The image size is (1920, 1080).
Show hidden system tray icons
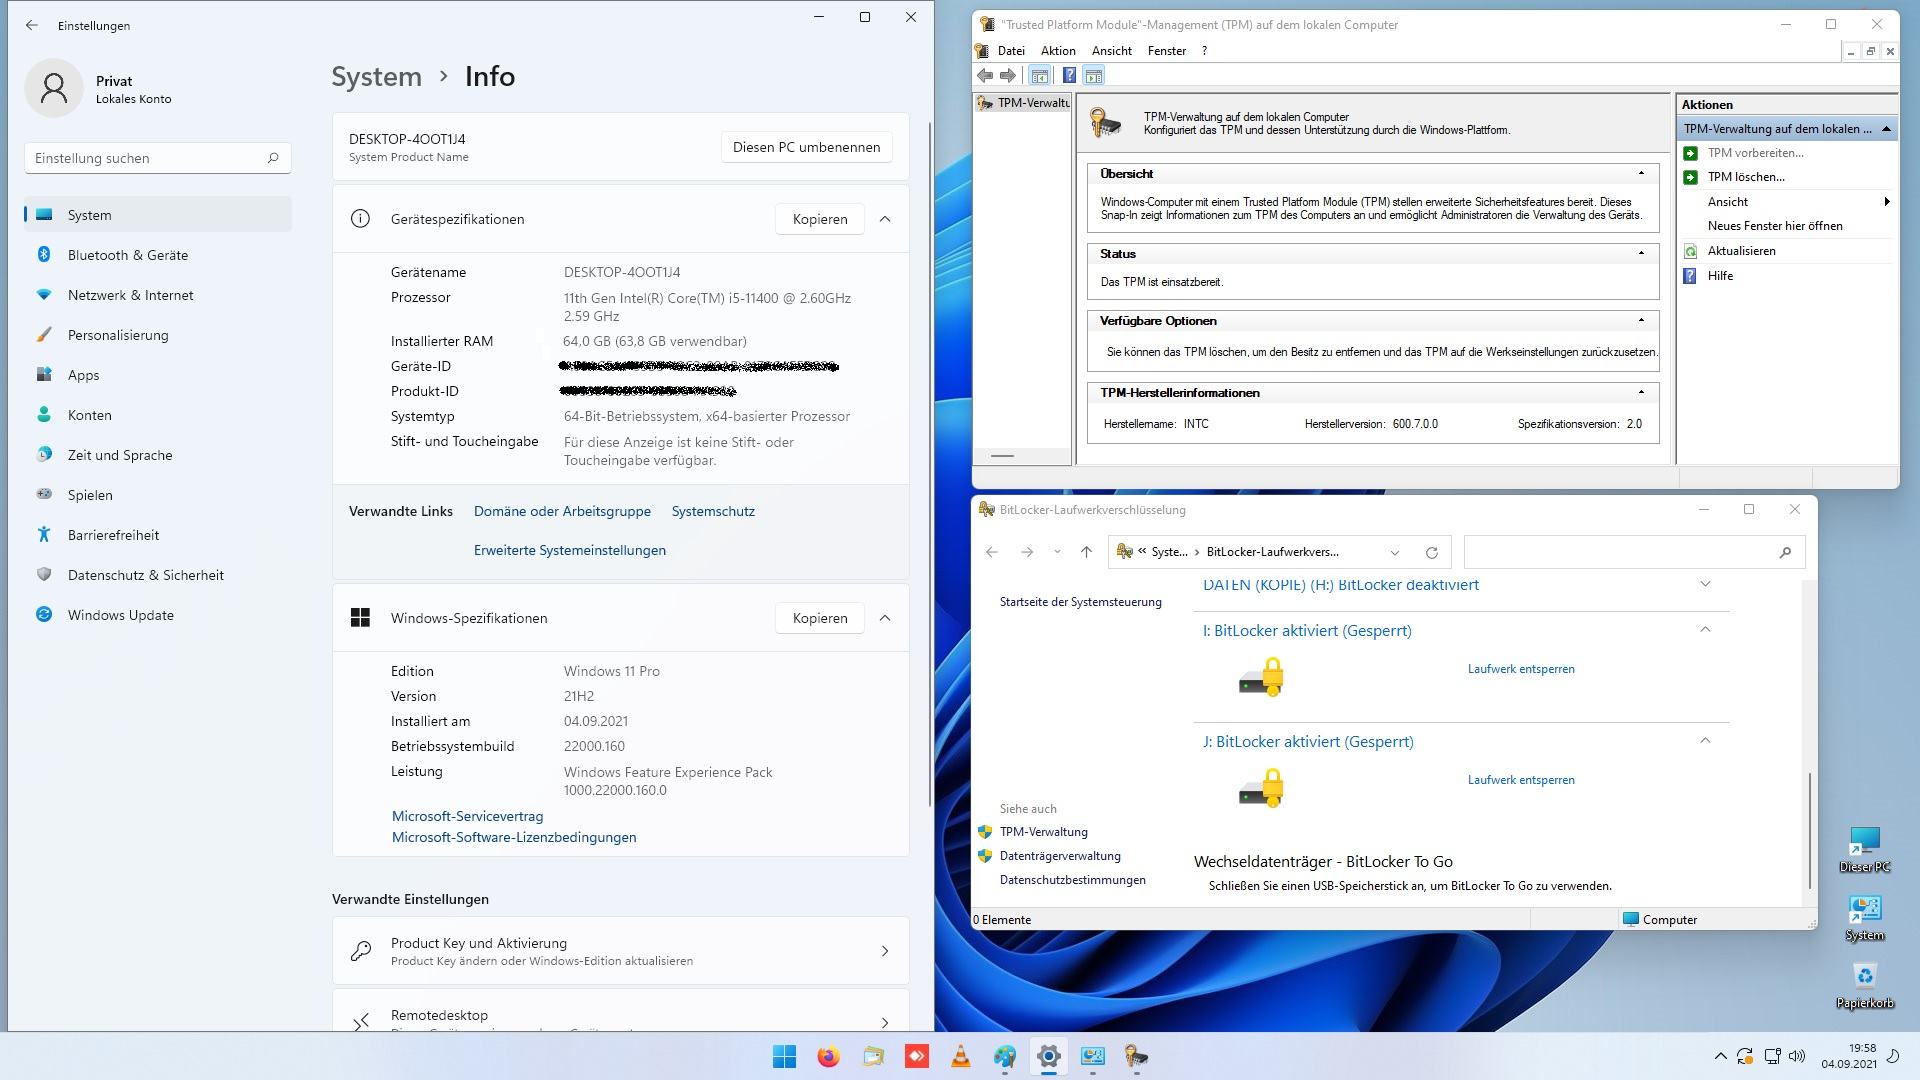point(1720,1056)
